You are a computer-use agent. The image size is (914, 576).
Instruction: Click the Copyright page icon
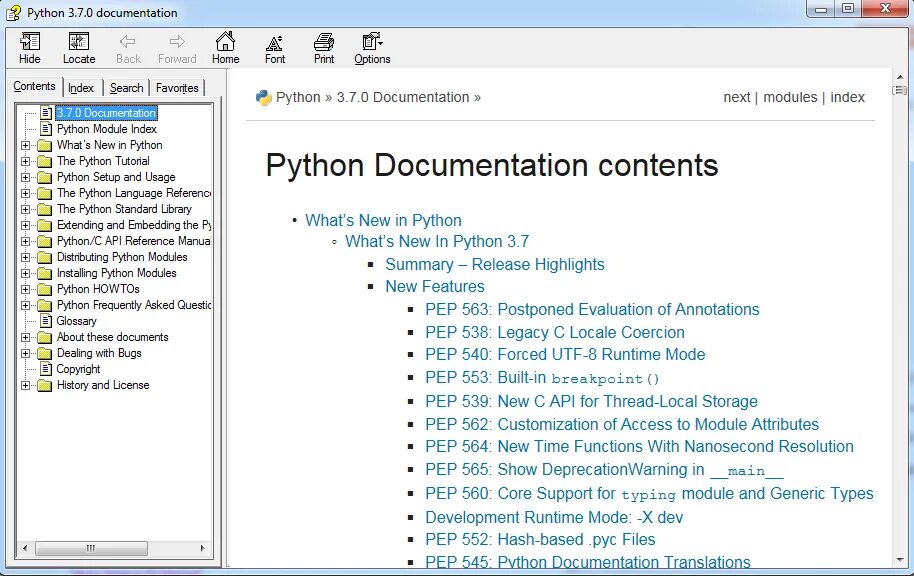pyautogui.click(x=46, y=368)
